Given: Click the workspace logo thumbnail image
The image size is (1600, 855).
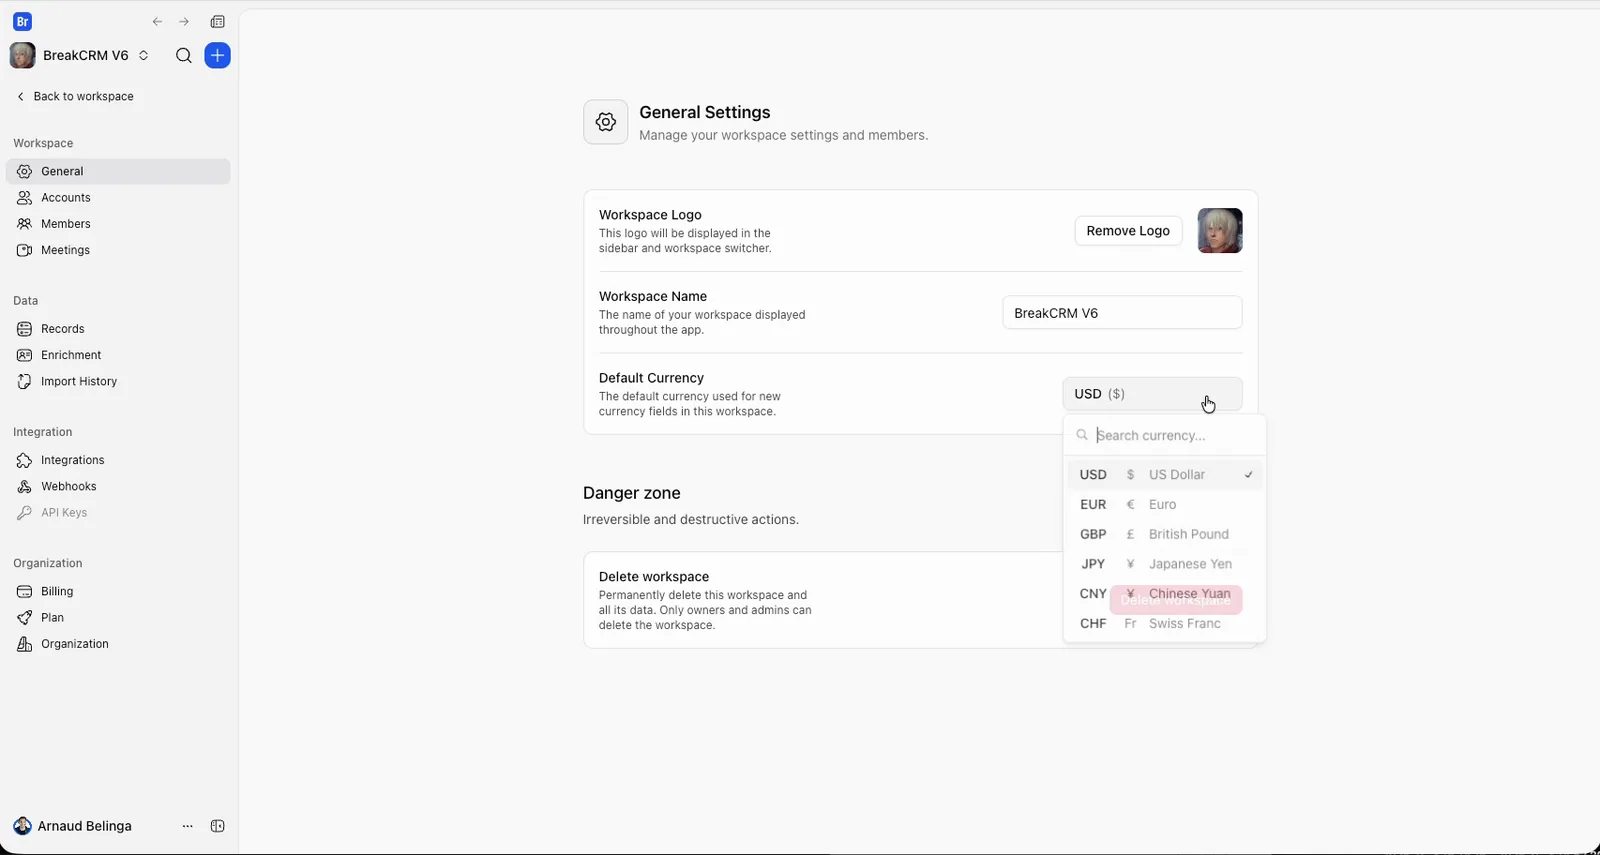Looking at the screenshot, I should pos(1220,231).
